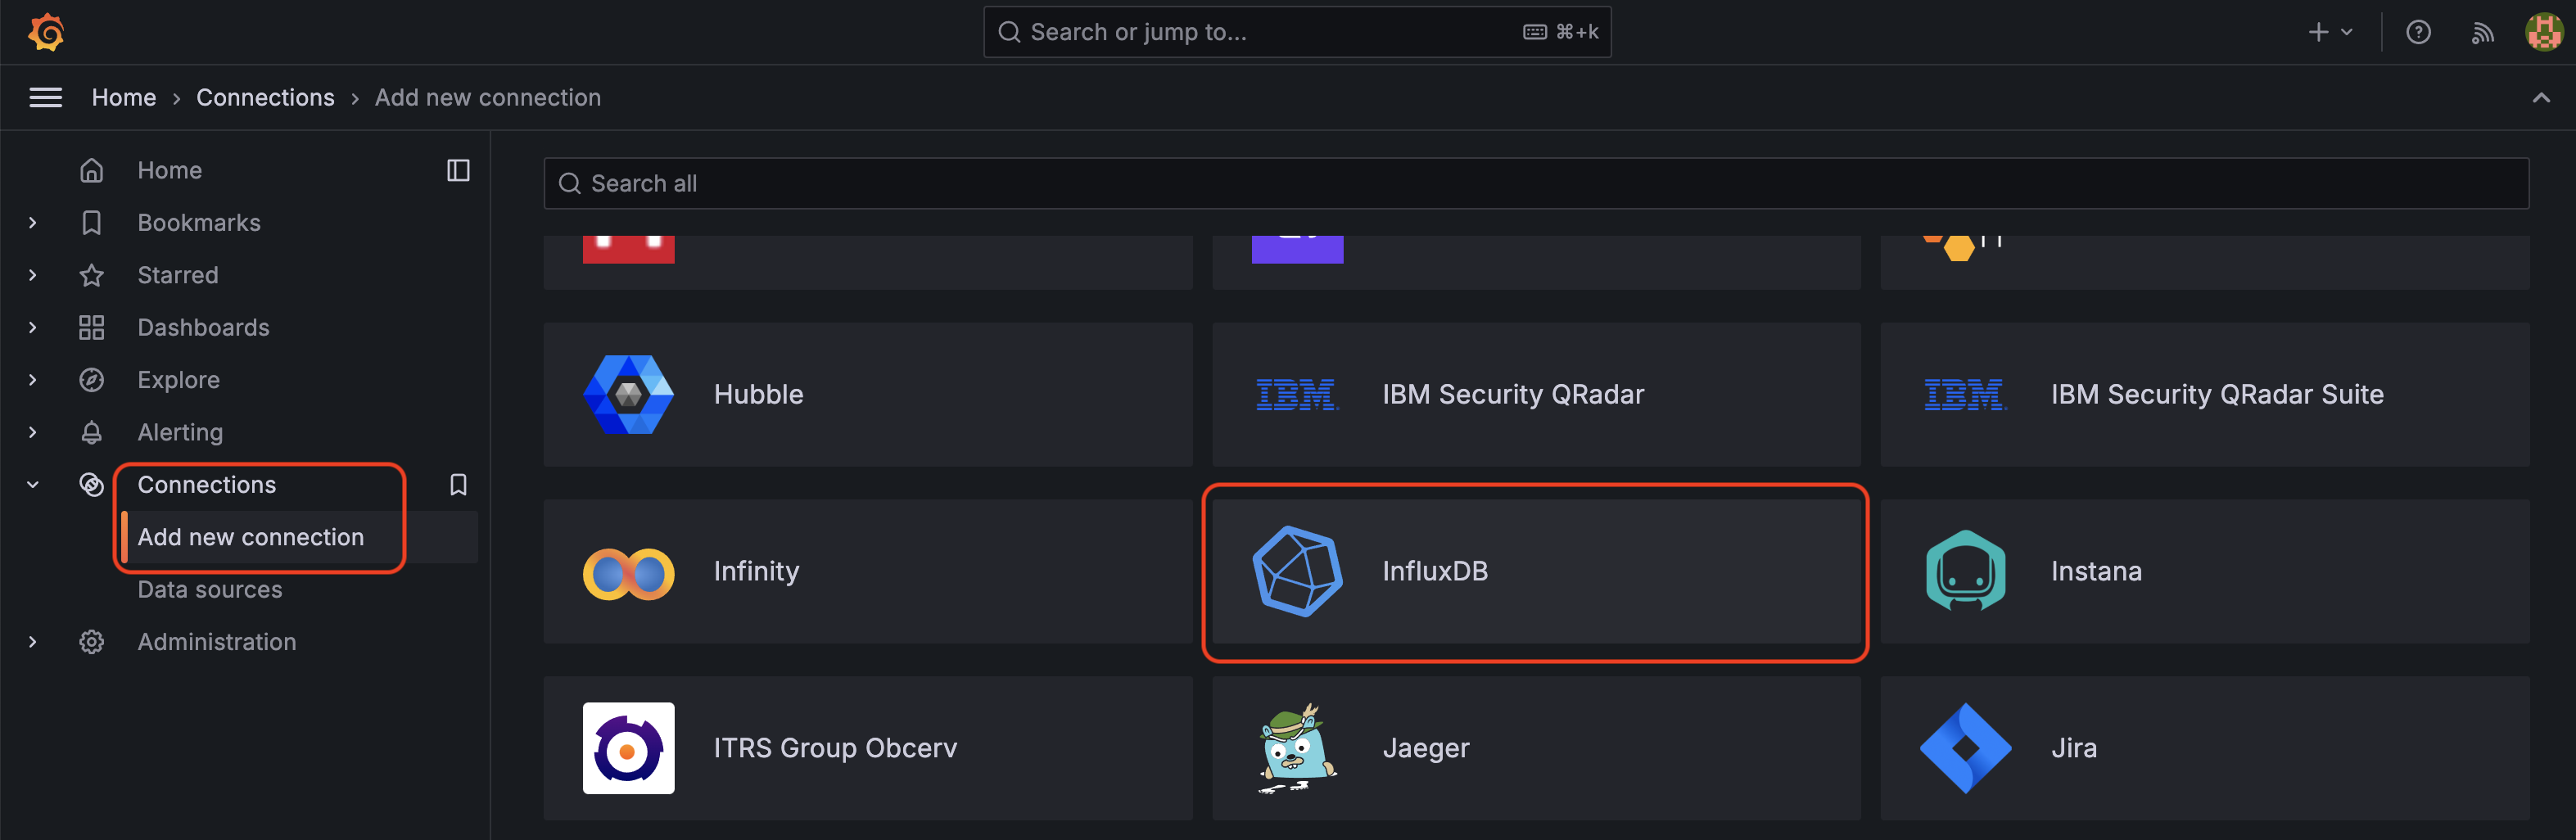2576x840 pixels.
Task: Open Connections from the breadcrumb
Action: click(x=265, y=97)
